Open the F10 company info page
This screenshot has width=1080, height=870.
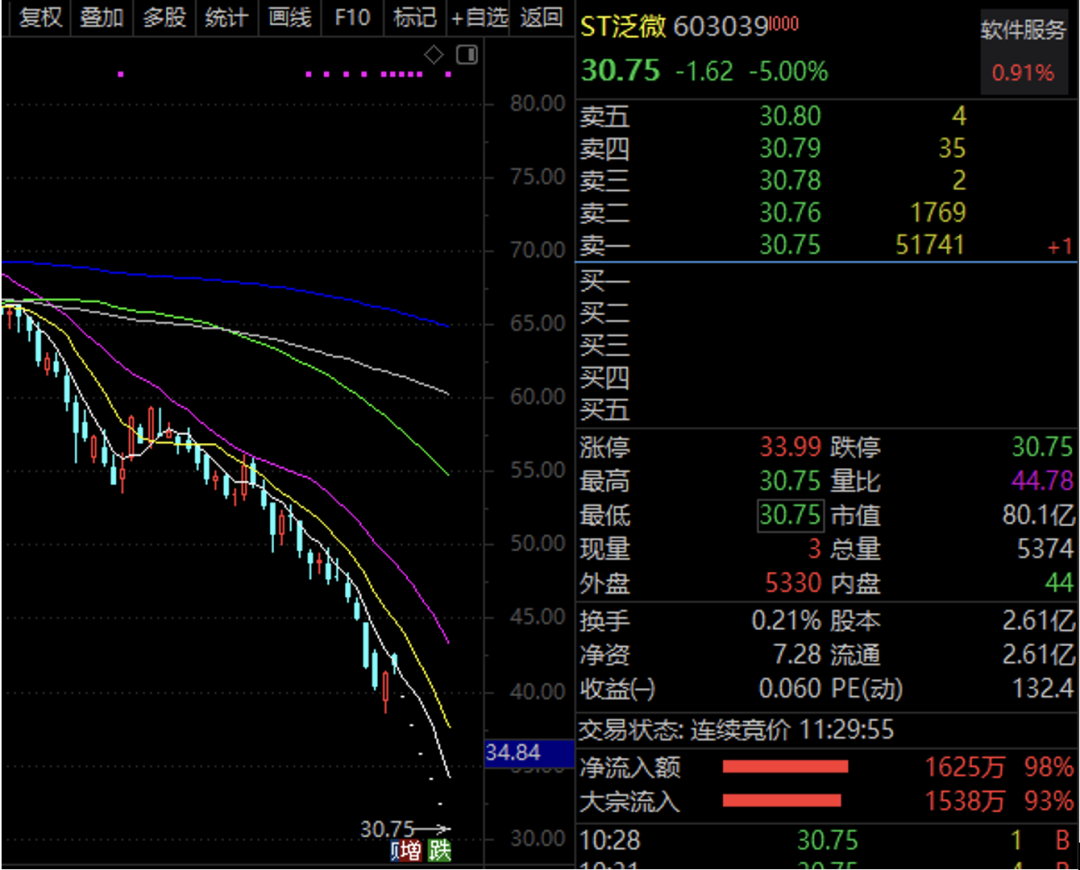[352, 18]
